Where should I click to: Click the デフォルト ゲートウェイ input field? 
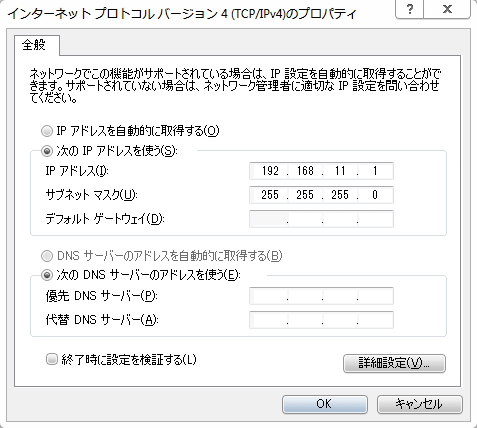pos(321,219)
